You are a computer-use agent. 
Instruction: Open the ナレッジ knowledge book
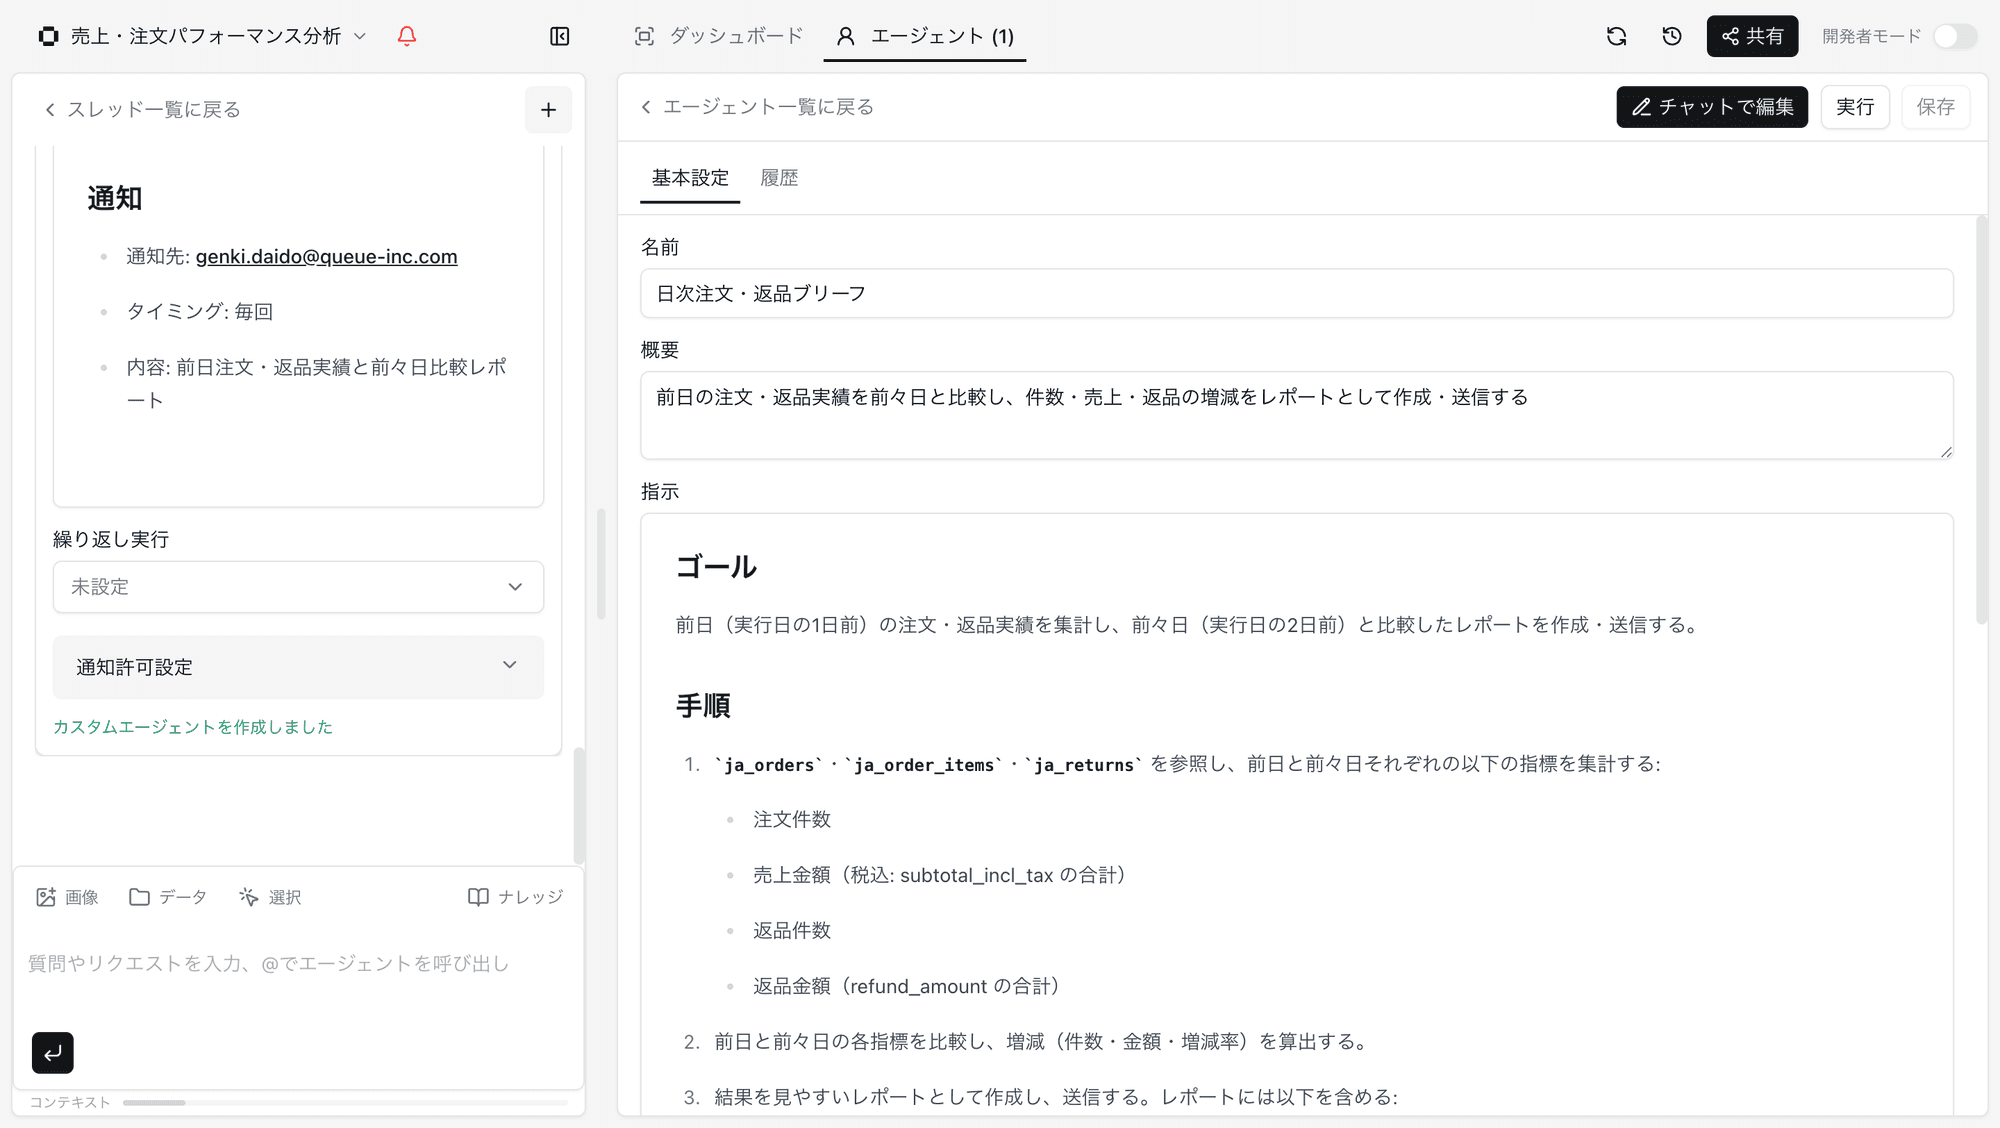516,897
